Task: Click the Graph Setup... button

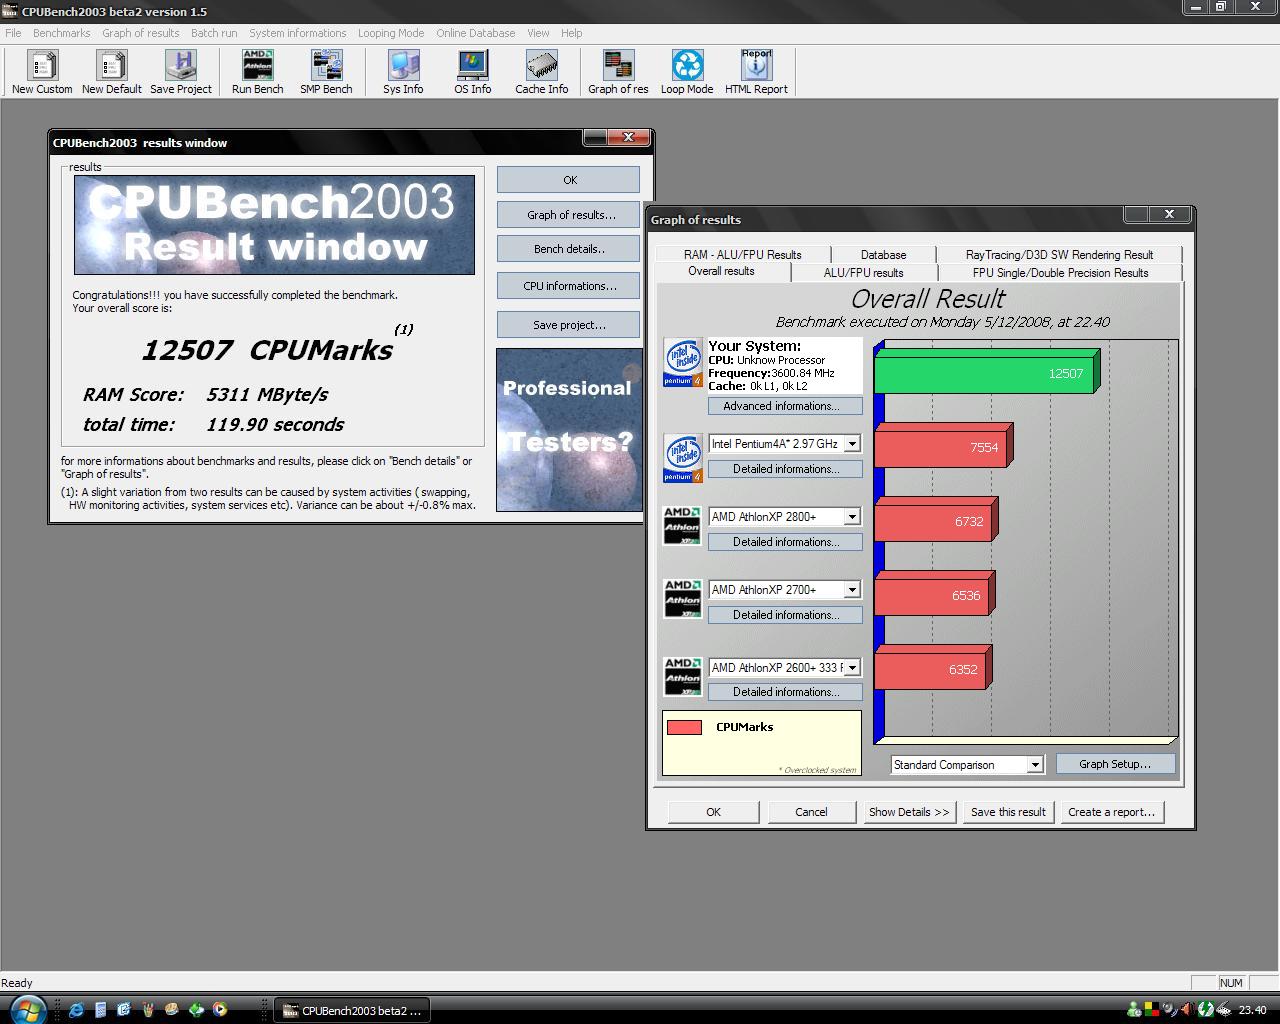Action: click(x=1115, y=764)
